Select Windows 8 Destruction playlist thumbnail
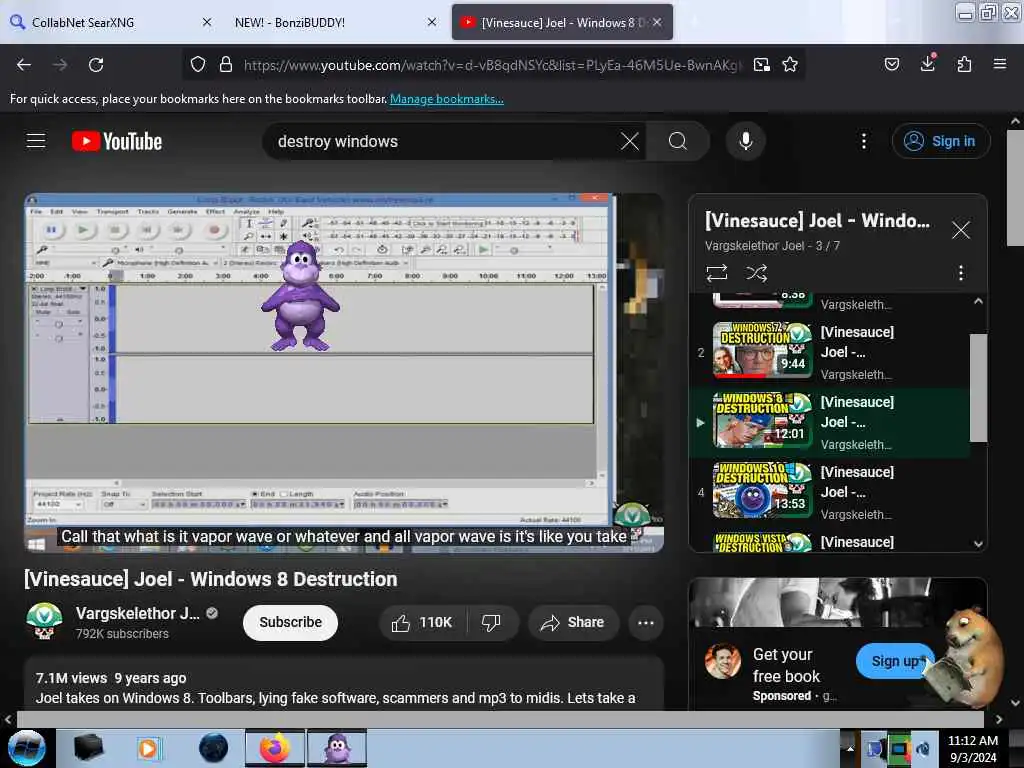The height and width of the screenshot is (768, 1024). point(762,420)
